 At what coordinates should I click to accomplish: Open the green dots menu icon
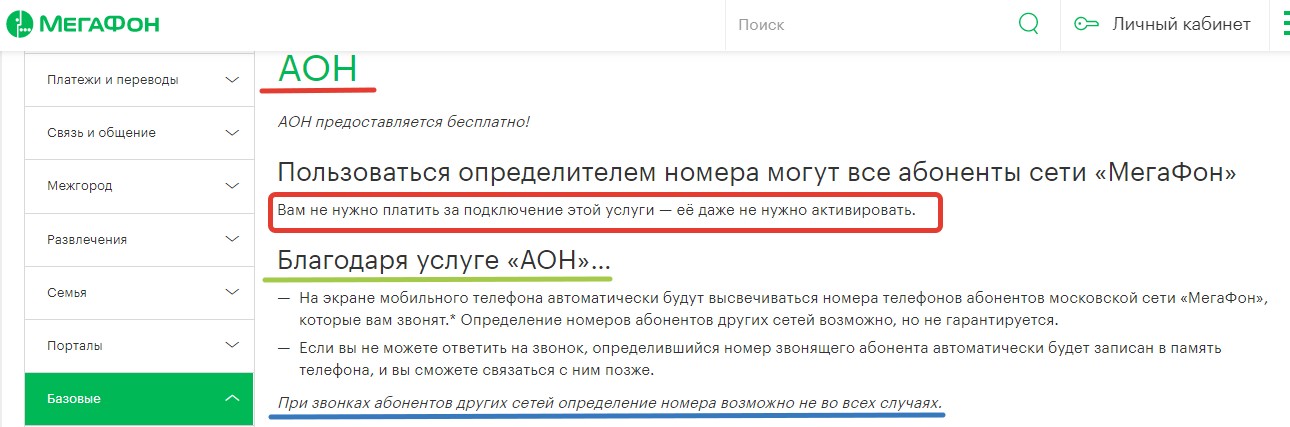tap(1286, 24)
